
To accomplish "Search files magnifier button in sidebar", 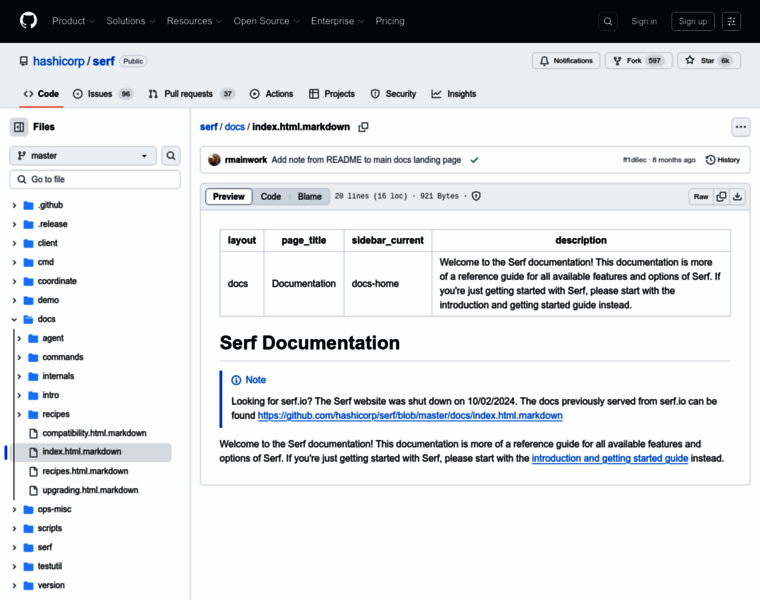I will tap(171, 156).
